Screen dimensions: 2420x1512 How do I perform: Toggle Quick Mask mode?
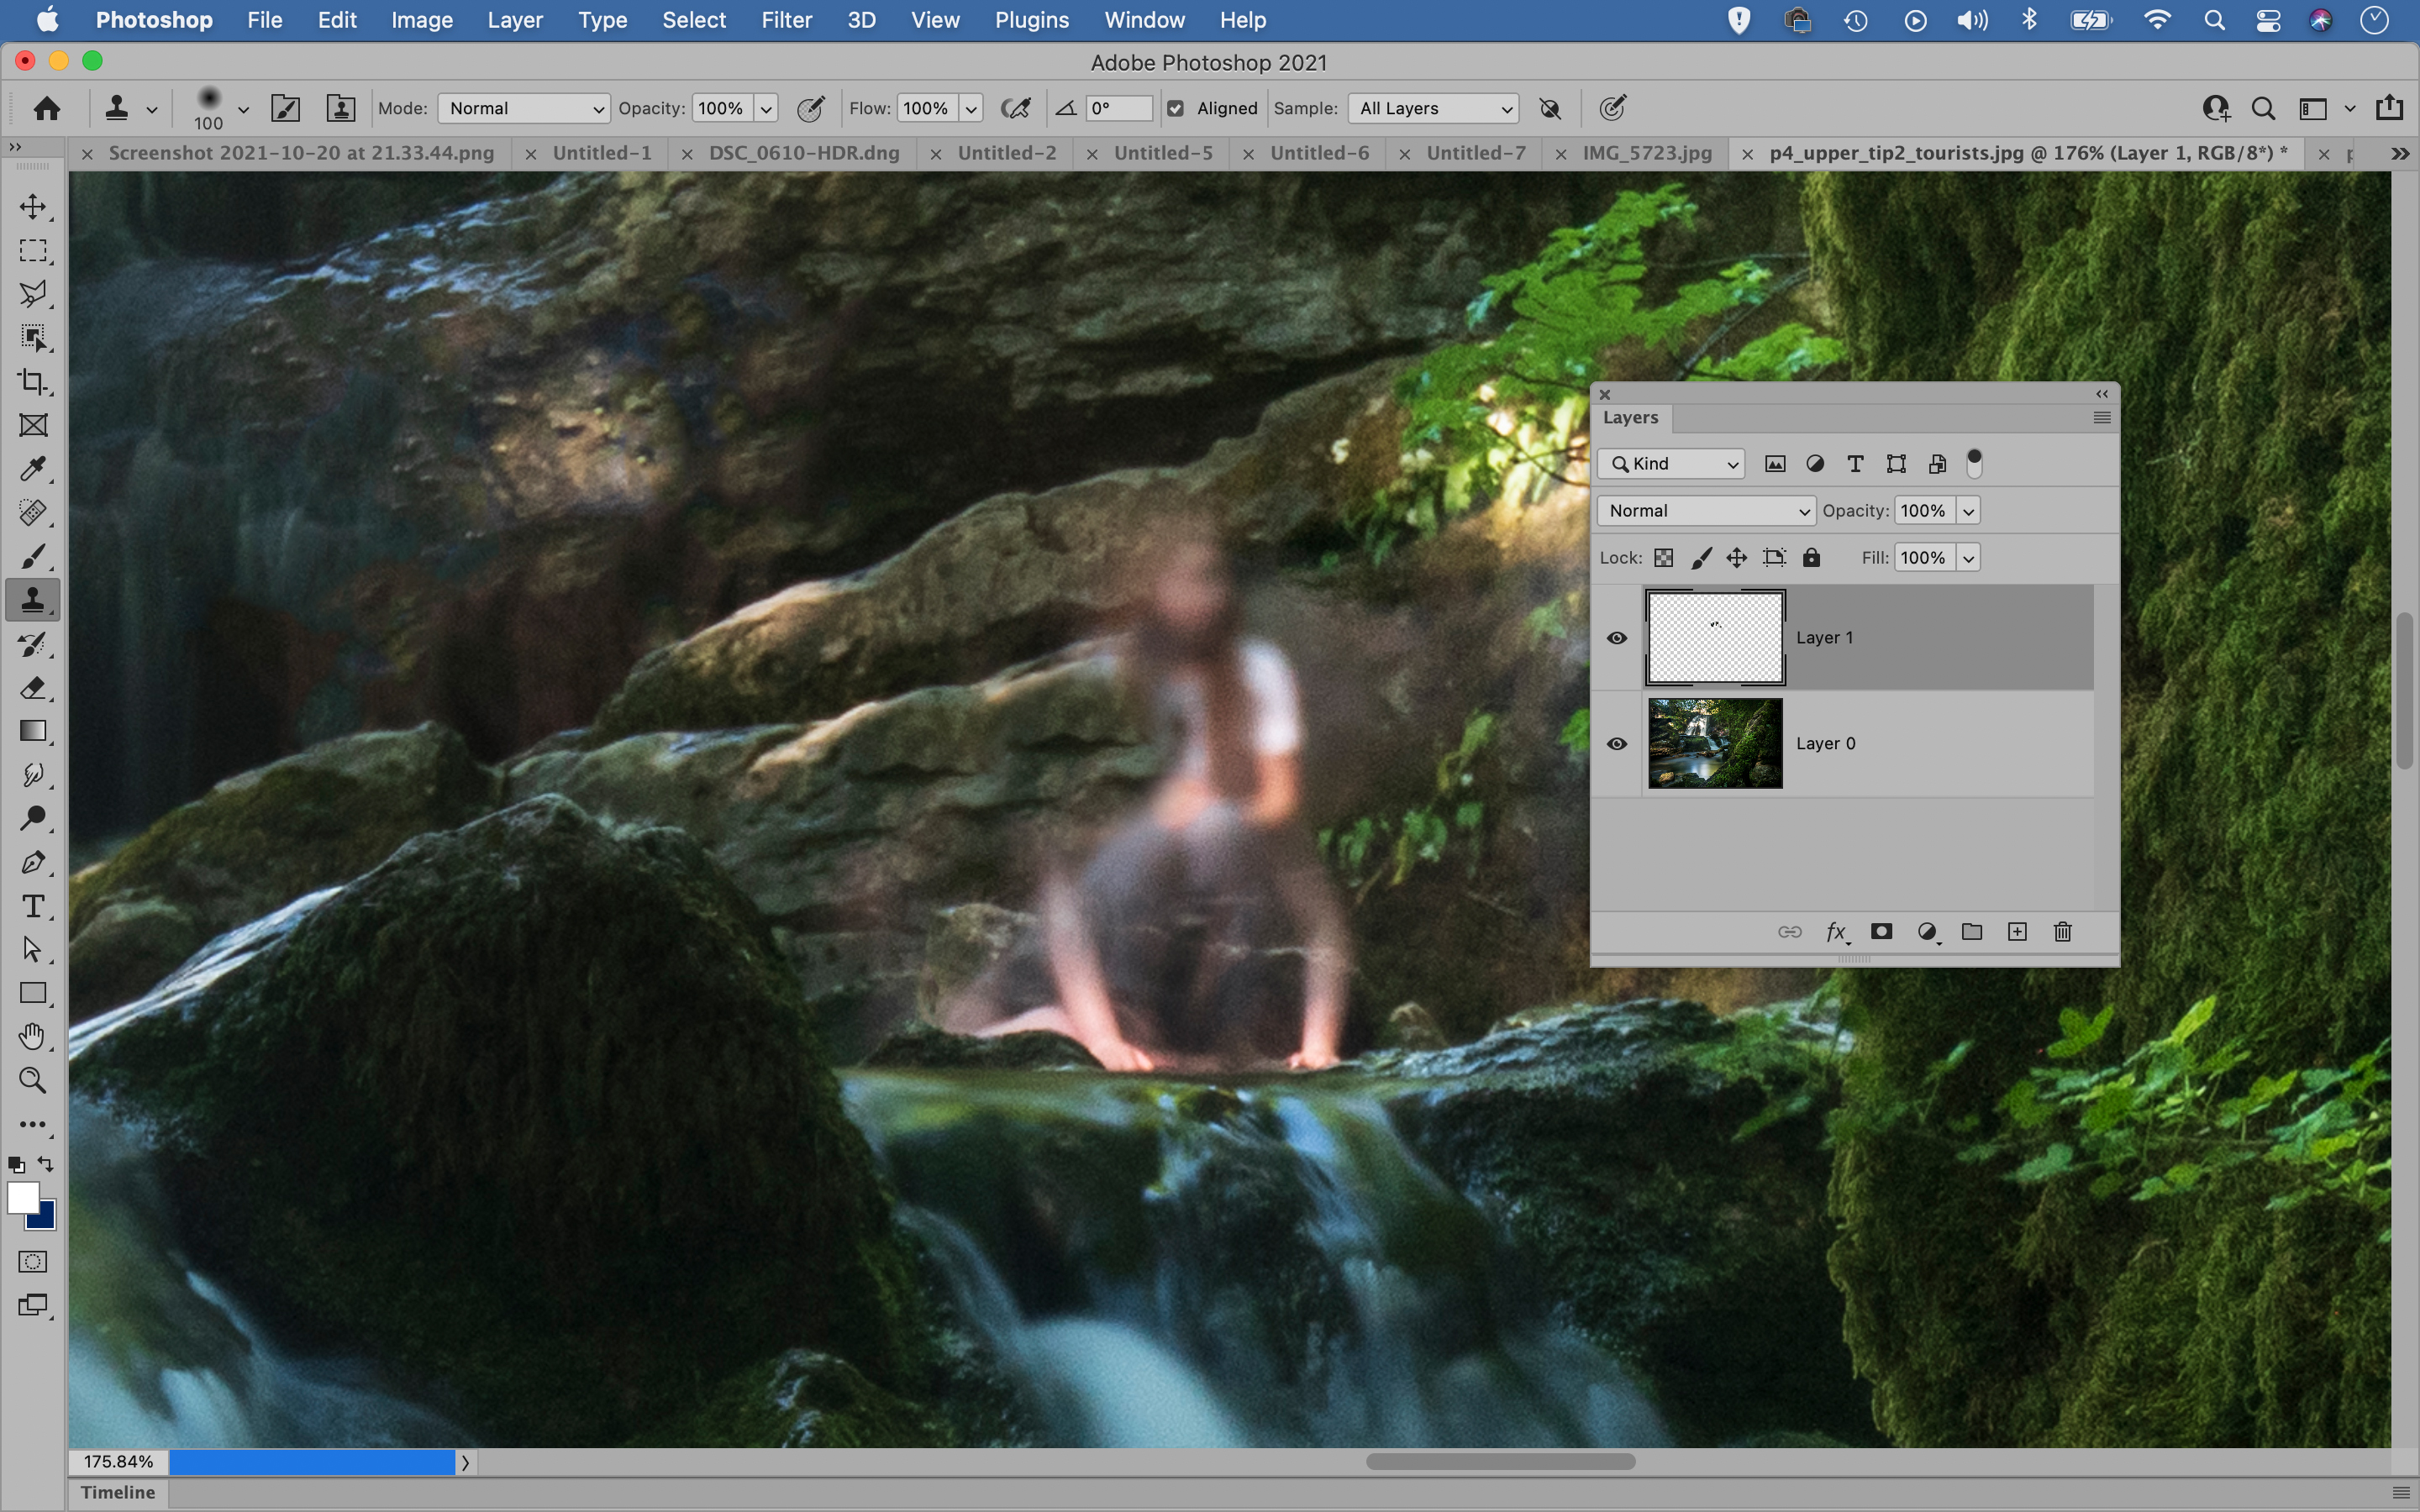(33, 1262)
